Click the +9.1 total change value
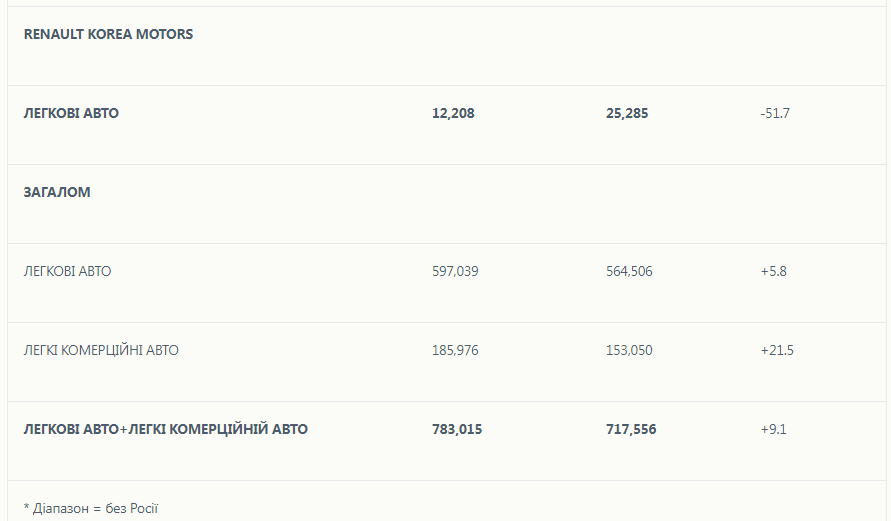Viewport: 891px width, 521px height. [773, 429]
